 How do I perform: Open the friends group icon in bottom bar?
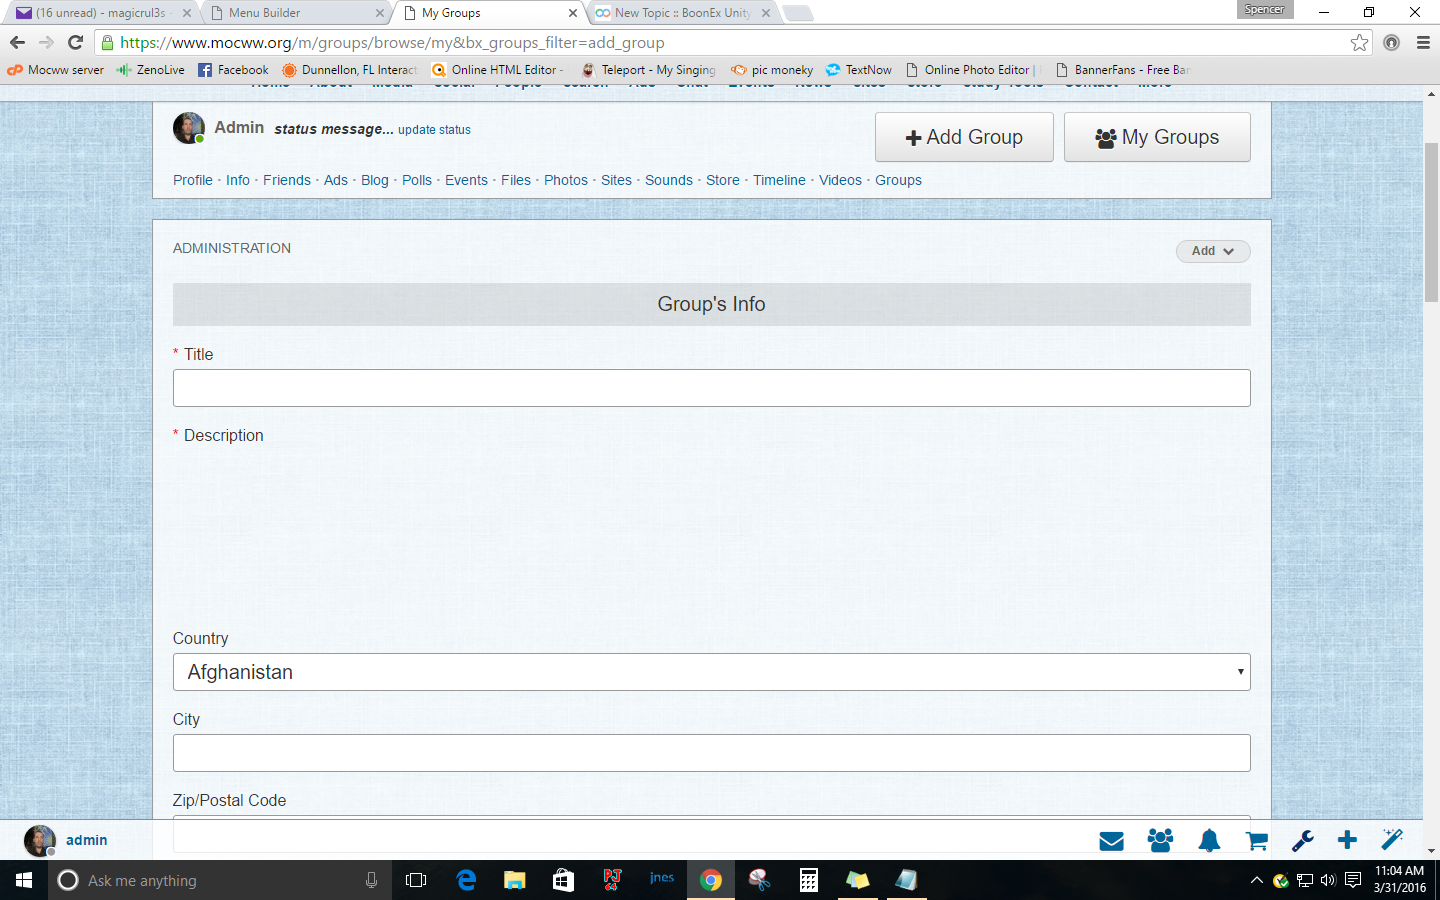[x=1160, y=841]
